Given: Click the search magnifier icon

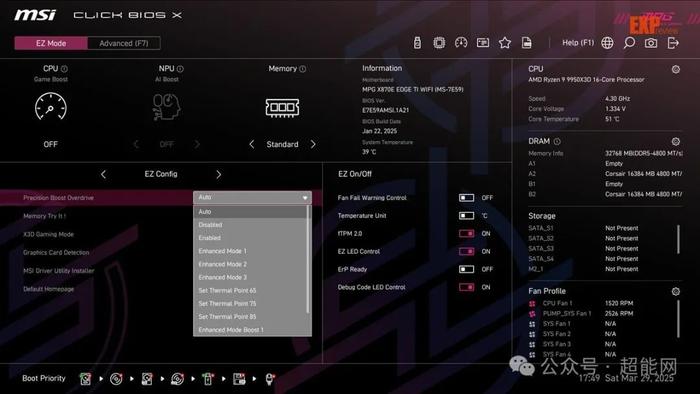Looking at the screenshot, I should (629, 43).
